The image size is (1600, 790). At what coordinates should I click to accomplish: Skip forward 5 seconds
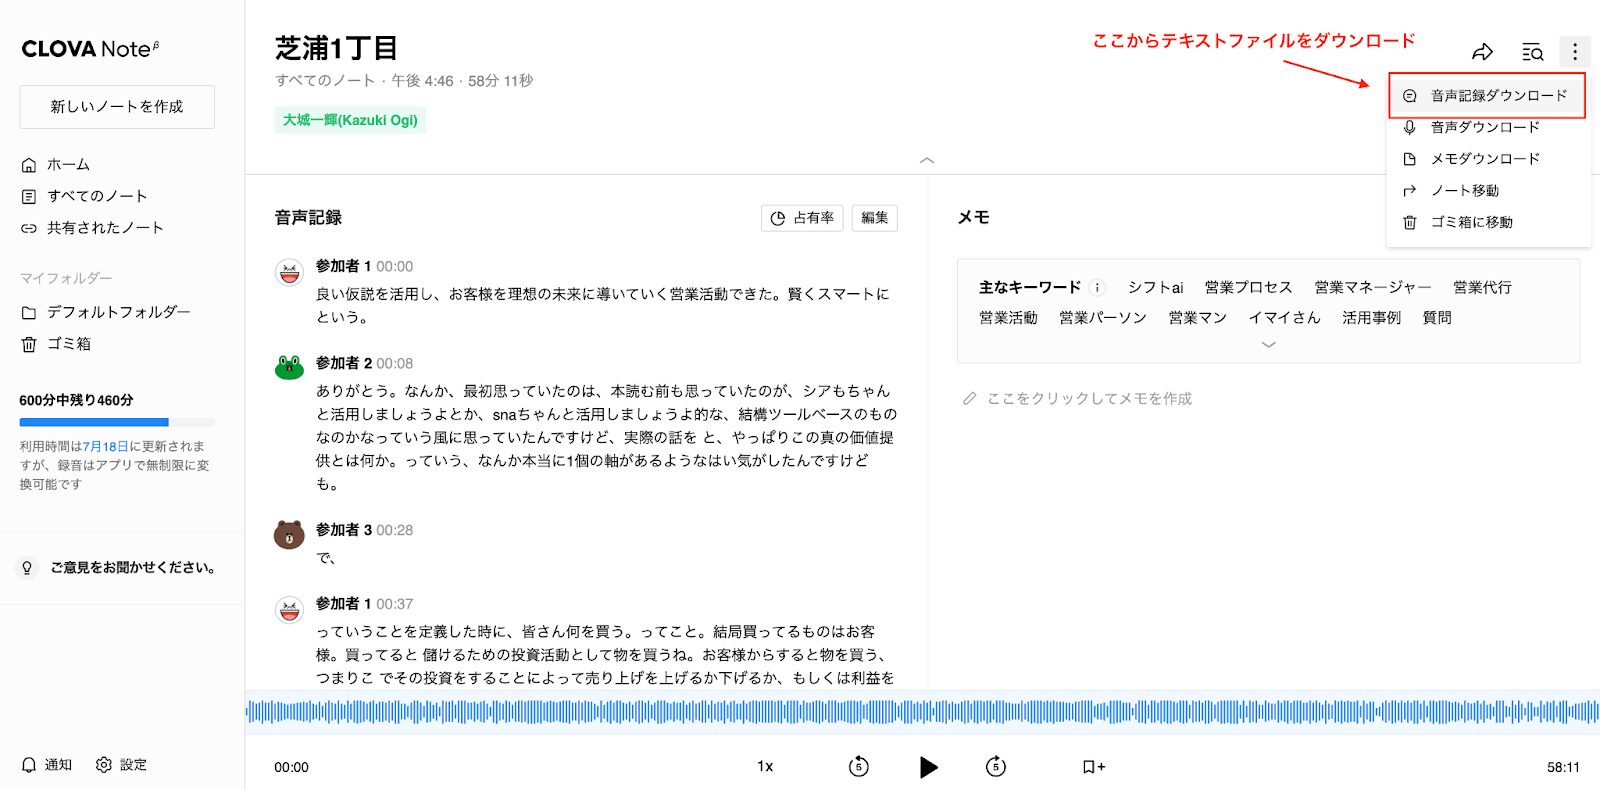(995, 767)
